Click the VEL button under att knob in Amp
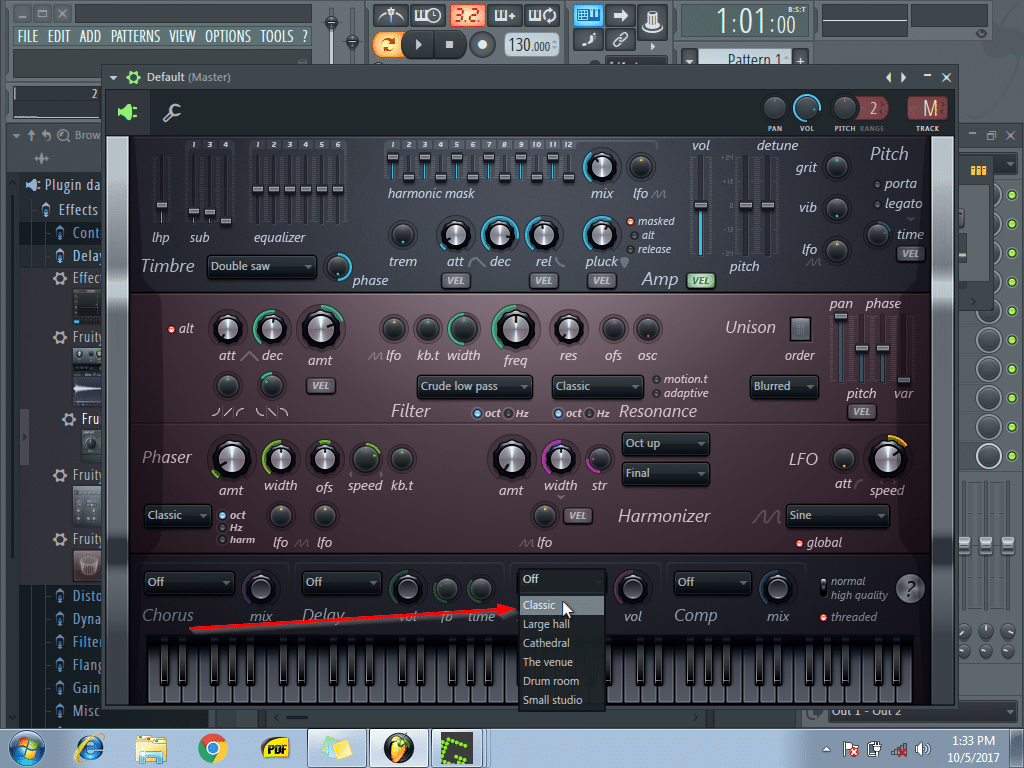Screen dimensions: 1024x768 pos(455,281)
